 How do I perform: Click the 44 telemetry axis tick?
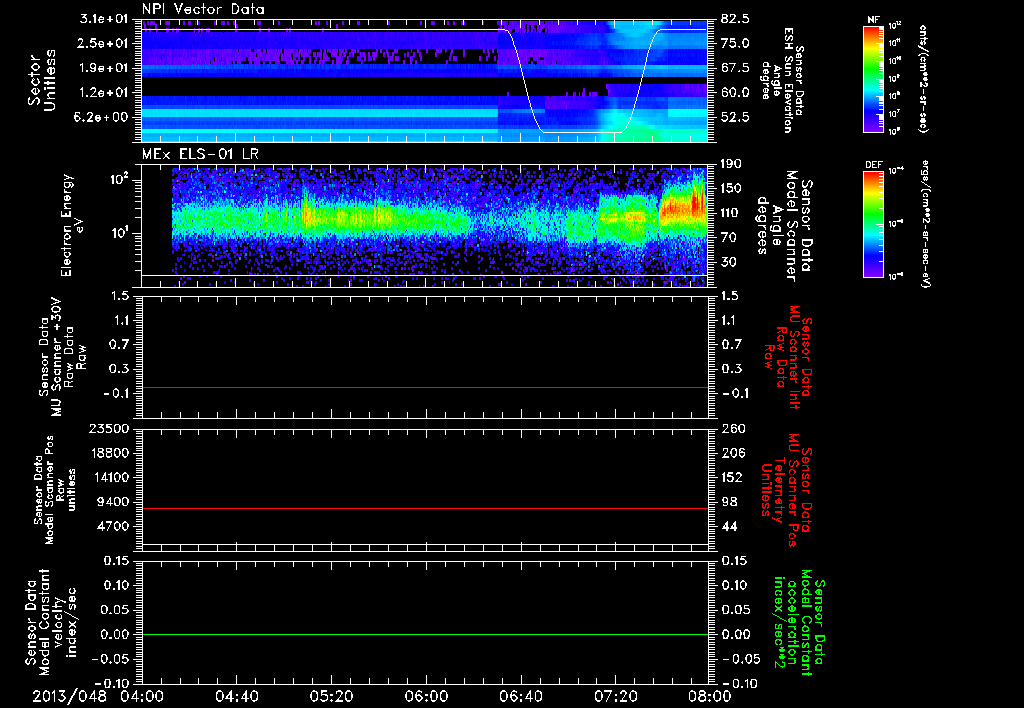(731, 526)
